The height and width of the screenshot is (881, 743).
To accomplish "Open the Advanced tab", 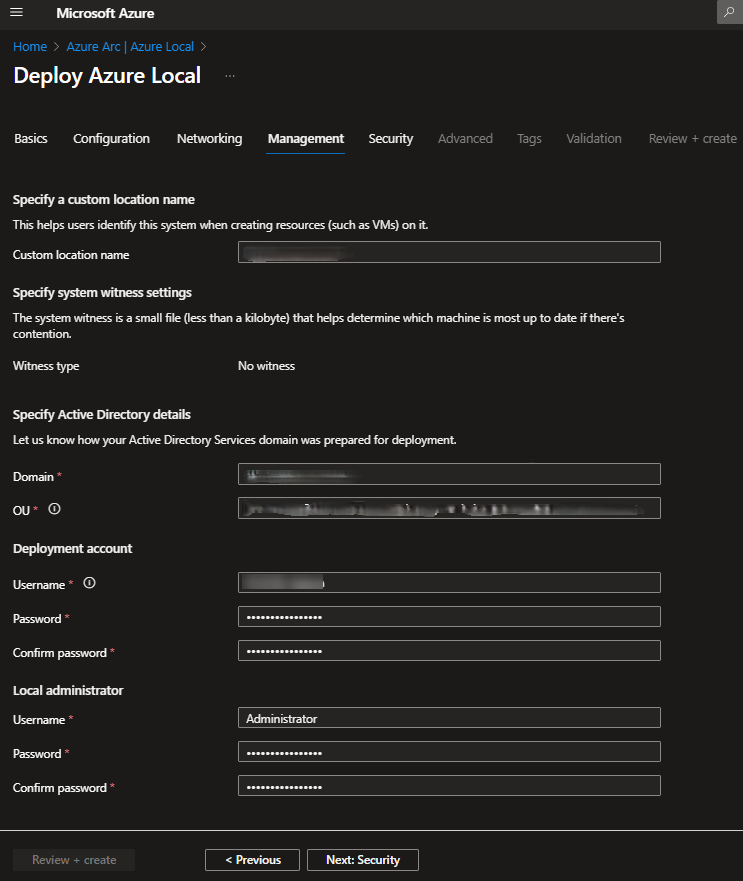I will coord(465,139).
